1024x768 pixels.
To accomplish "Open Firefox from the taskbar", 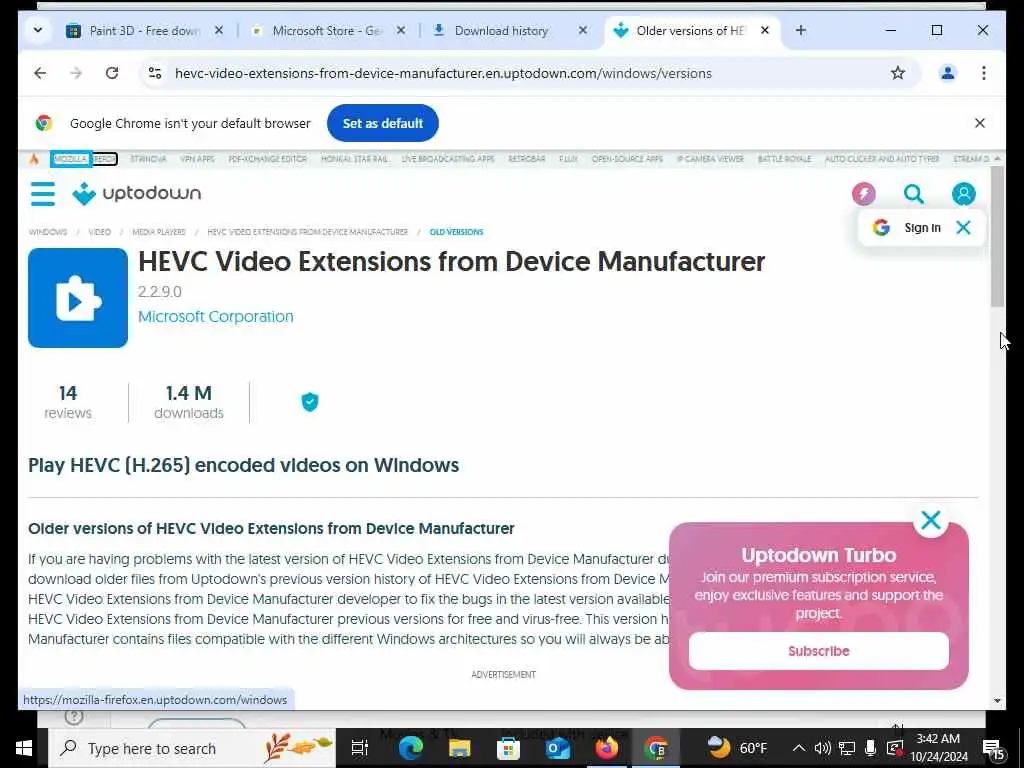I will (607, 748).
